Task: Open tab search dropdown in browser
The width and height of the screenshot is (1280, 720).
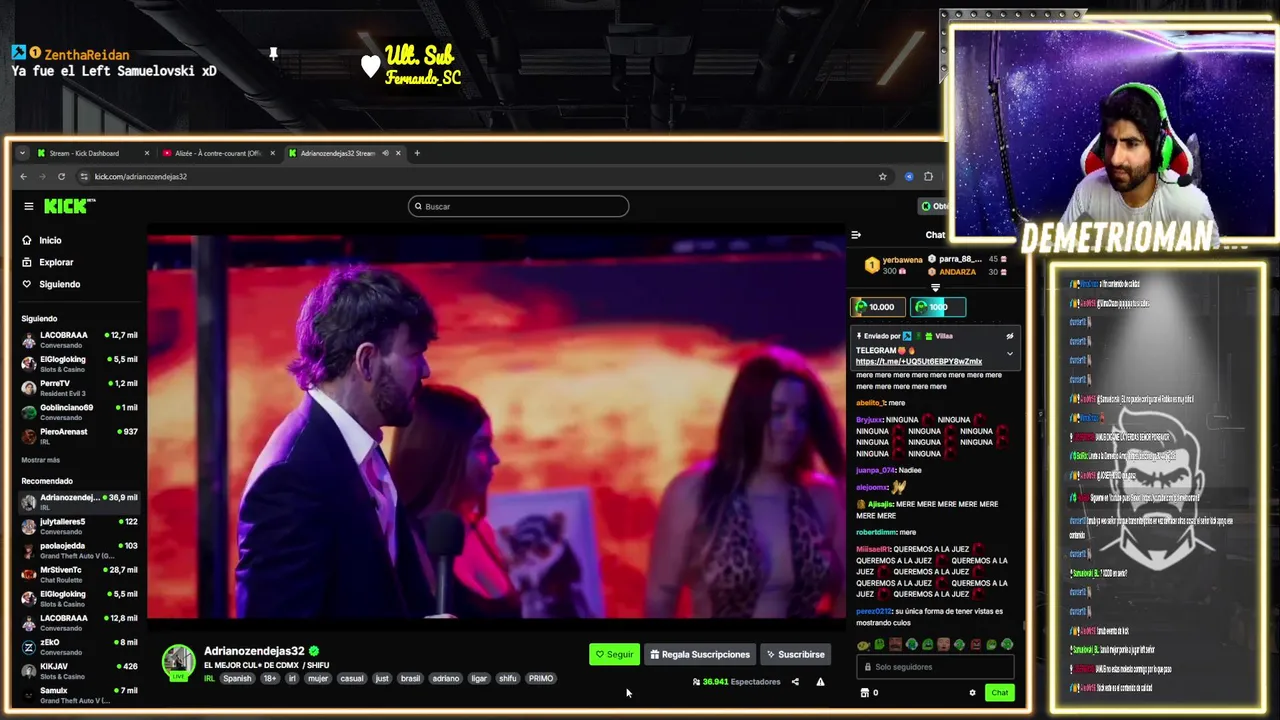Action: 22,153
